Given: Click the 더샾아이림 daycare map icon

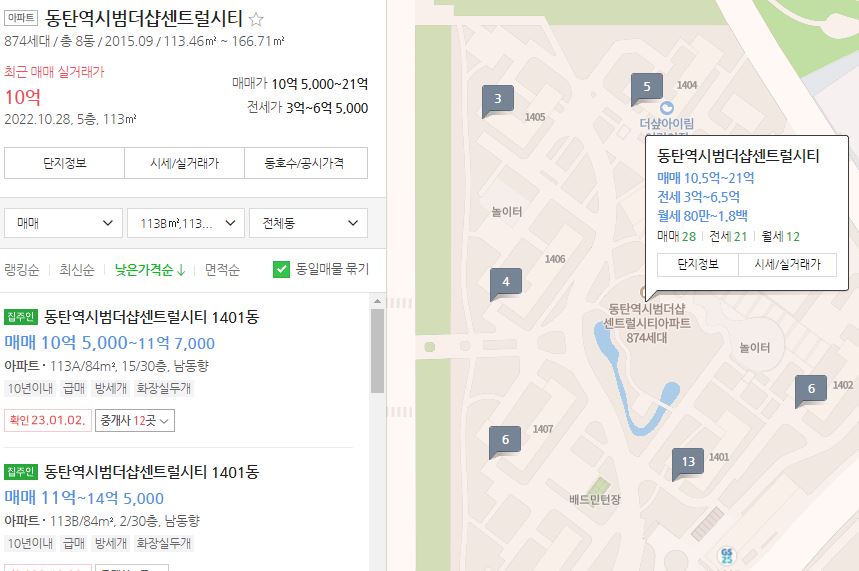Looking at the screenshot, I should 667,108.
